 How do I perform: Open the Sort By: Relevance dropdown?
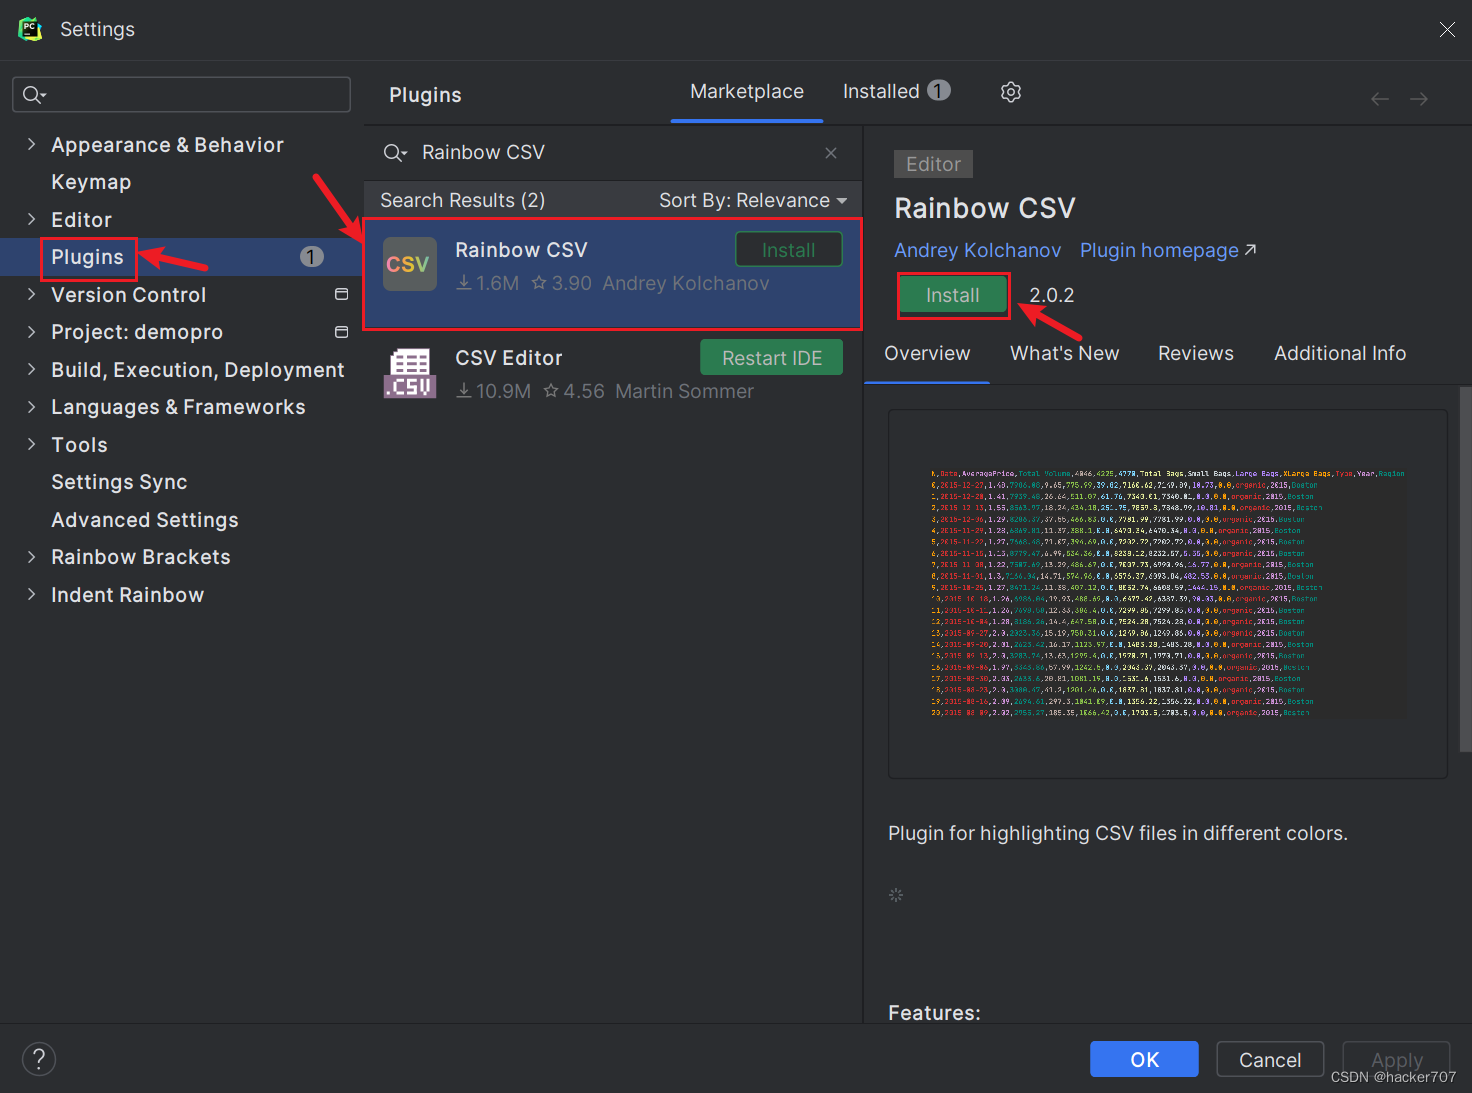click(x=752, y=200)
